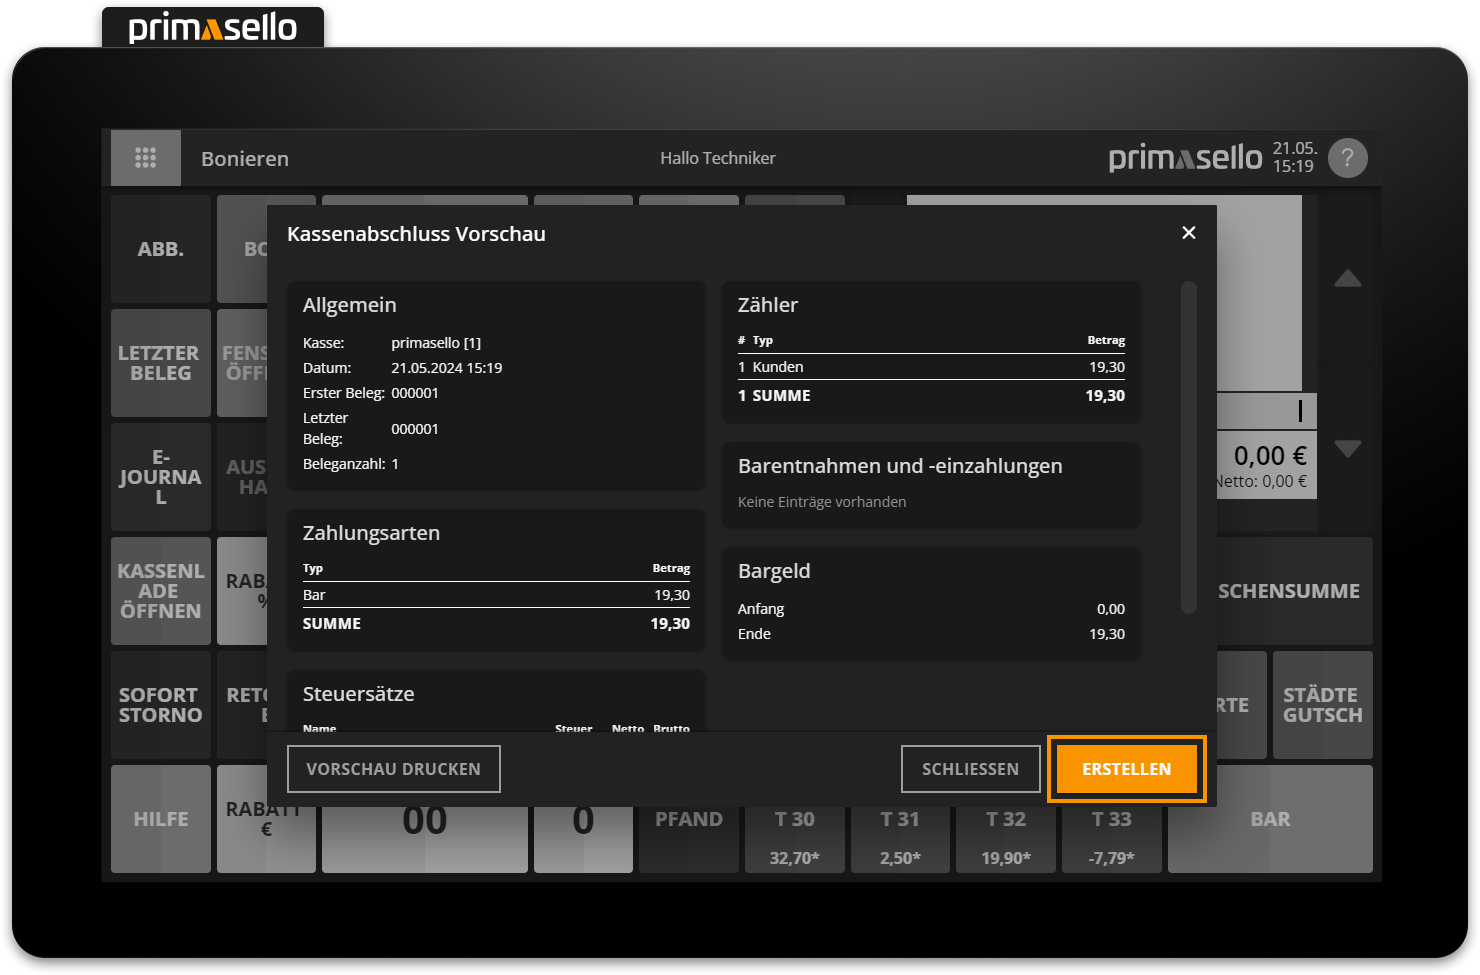This screenshot has height=975, width=1480.
Task: Click the Bonieren header title
Action: click(245, 159)
